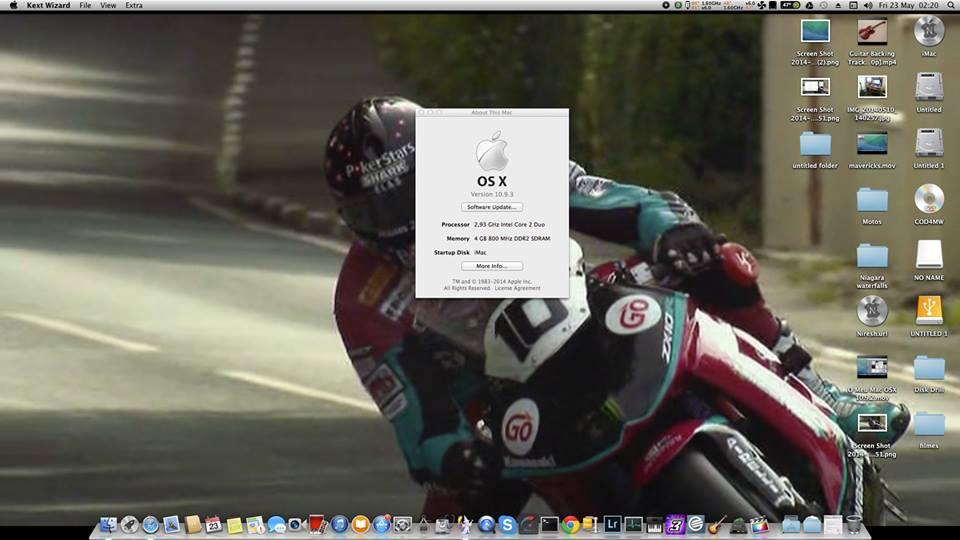Launch Google Chrome from the Dock
This screenshot has height=540, width=960.
click(x=570, y=523)
